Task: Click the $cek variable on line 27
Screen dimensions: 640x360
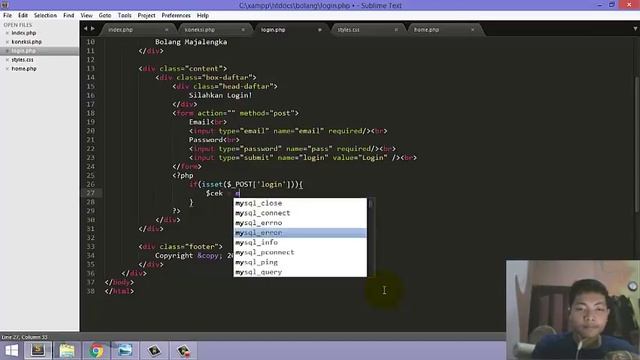Action: [214, 193]
